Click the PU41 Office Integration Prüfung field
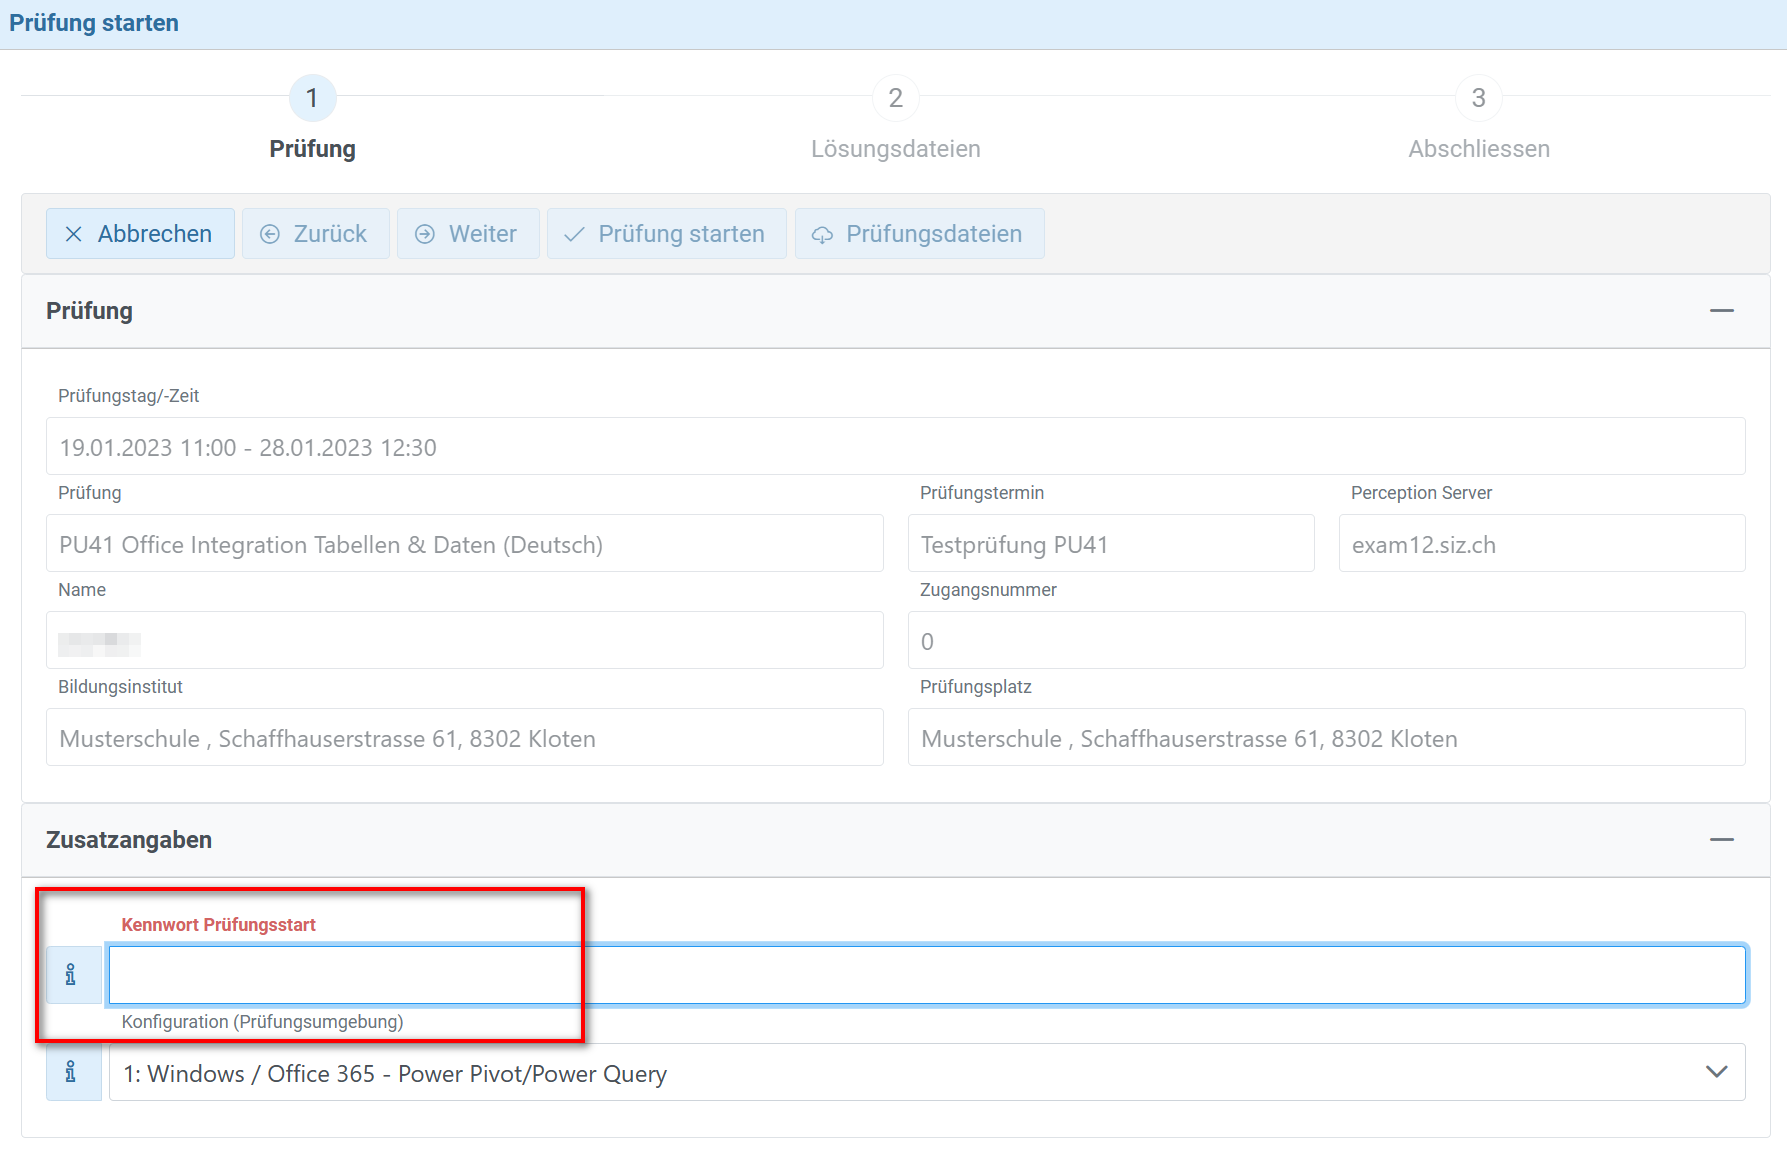The width and height of the screenshot is (1787, 1158). [465, 543]
